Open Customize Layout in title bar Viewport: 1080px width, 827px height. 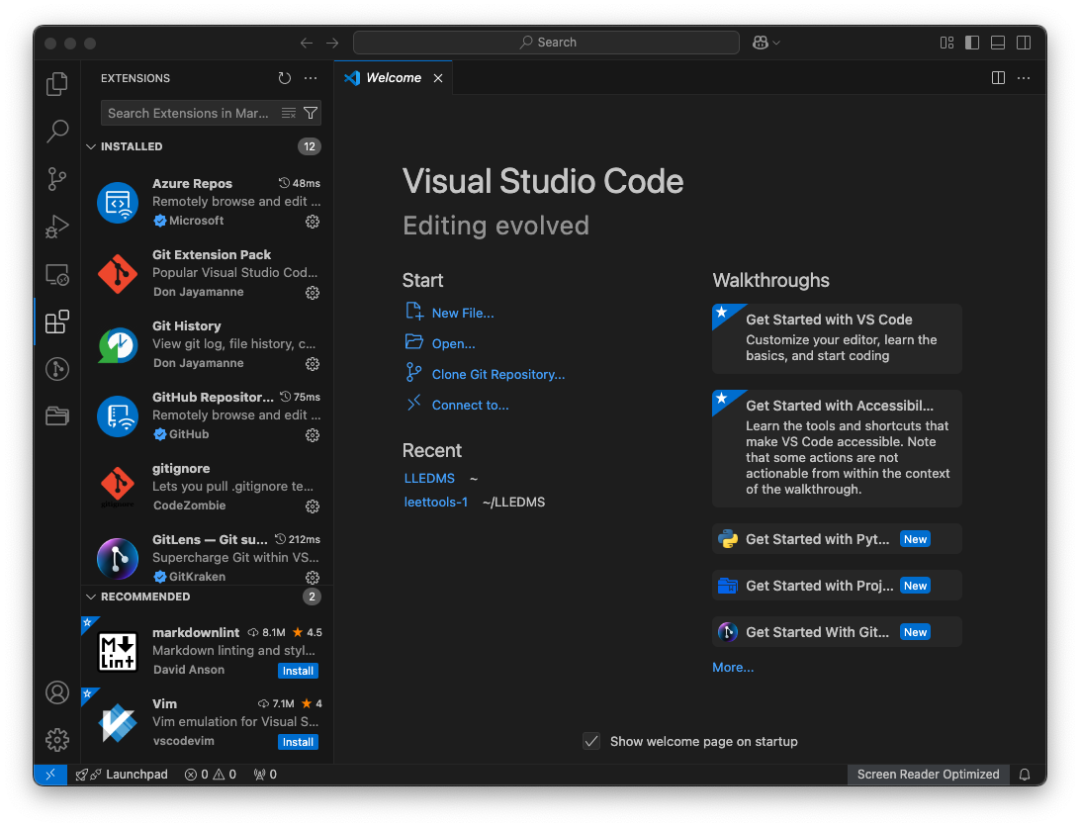click(947, 43)
